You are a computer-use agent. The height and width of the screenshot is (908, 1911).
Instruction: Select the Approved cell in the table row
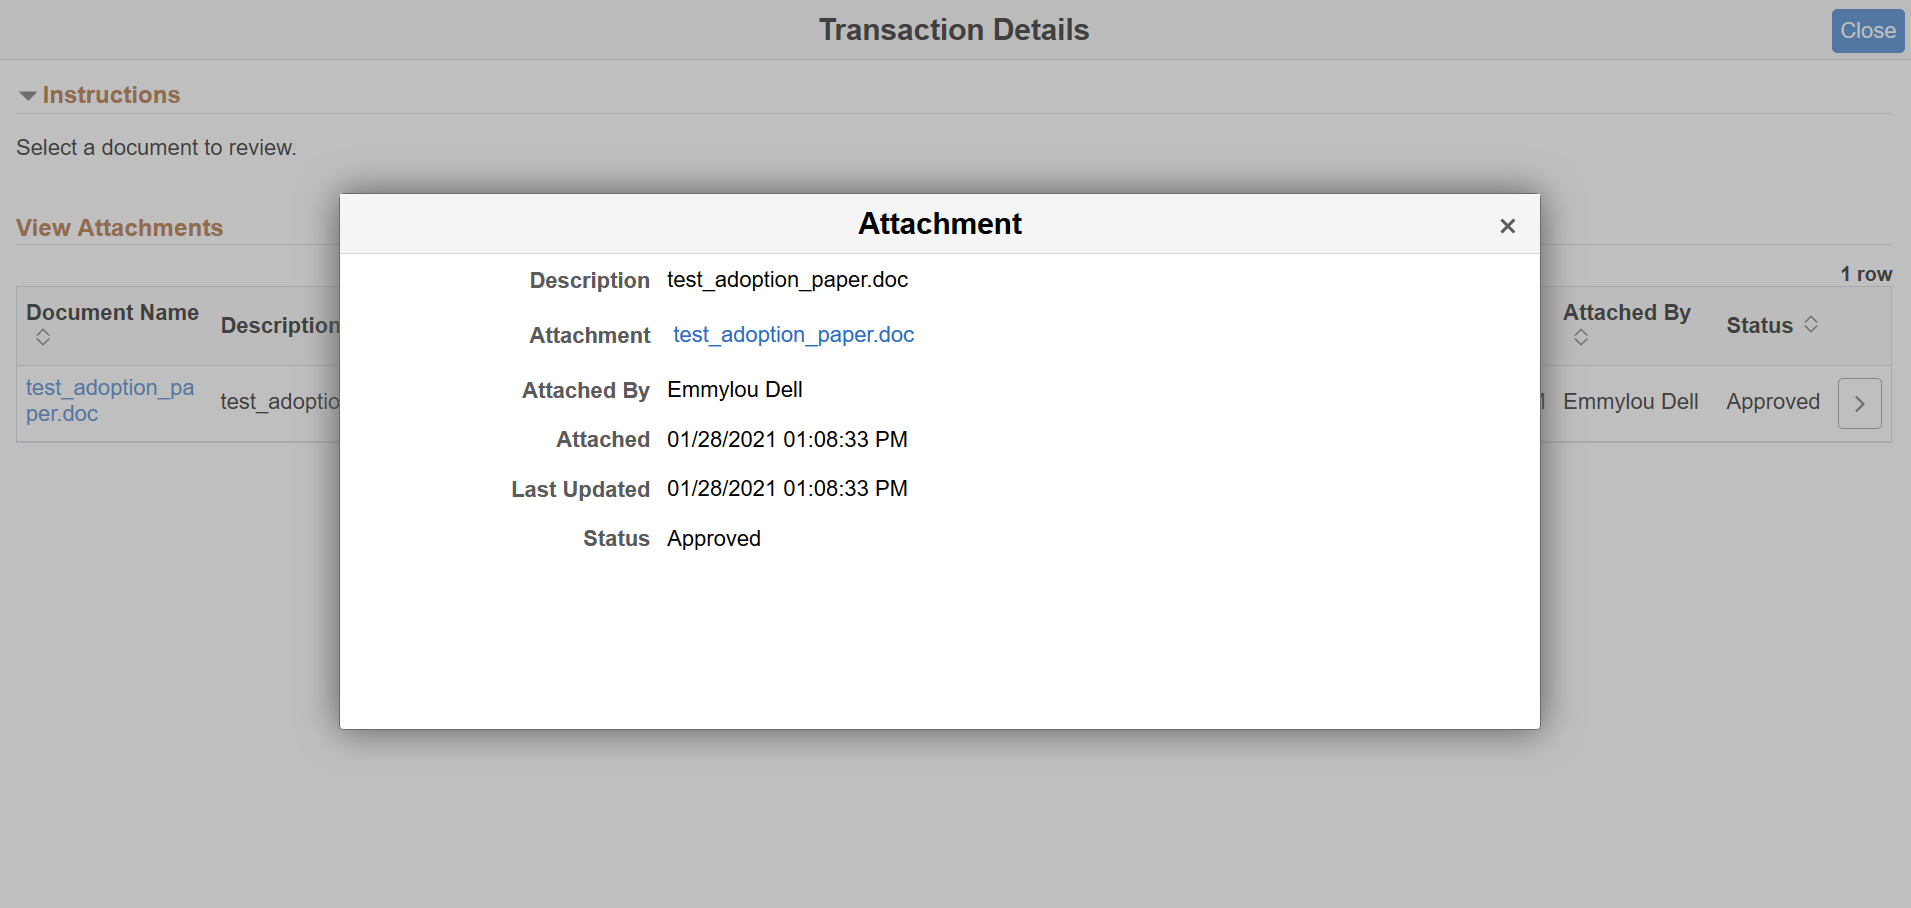1772,402
